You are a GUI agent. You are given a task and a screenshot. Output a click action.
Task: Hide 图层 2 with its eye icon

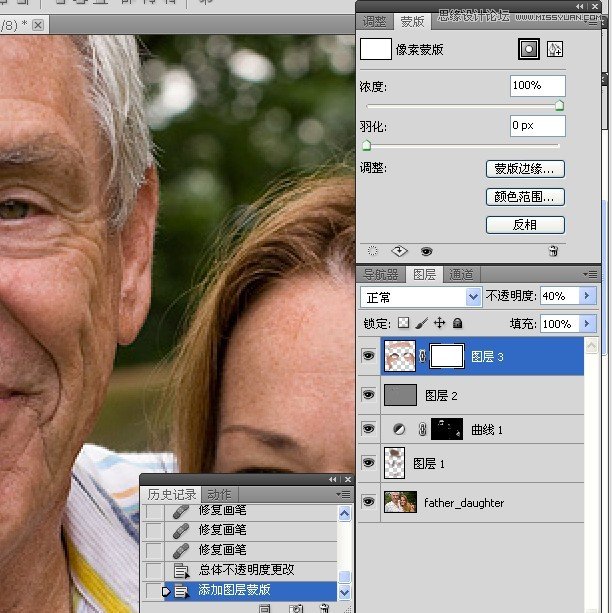[368, 394]
